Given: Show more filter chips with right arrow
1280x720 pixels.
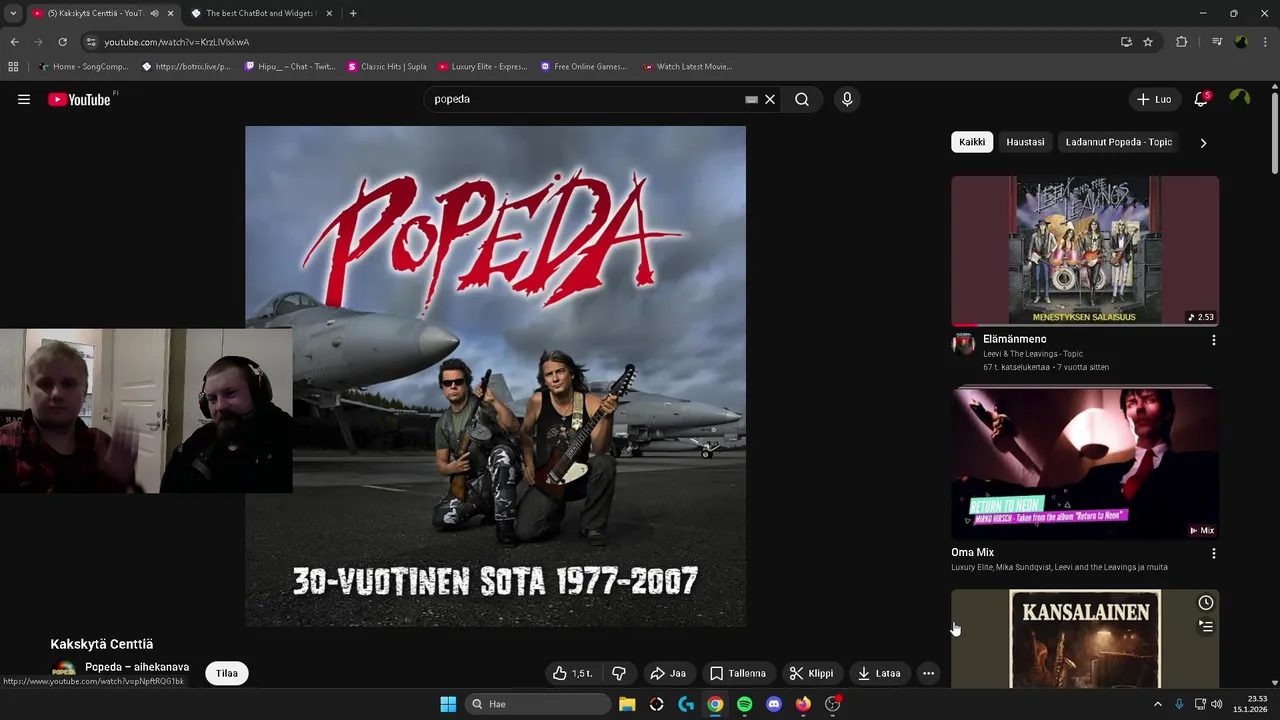Looking at the screenshot, I should (1203, 143).
